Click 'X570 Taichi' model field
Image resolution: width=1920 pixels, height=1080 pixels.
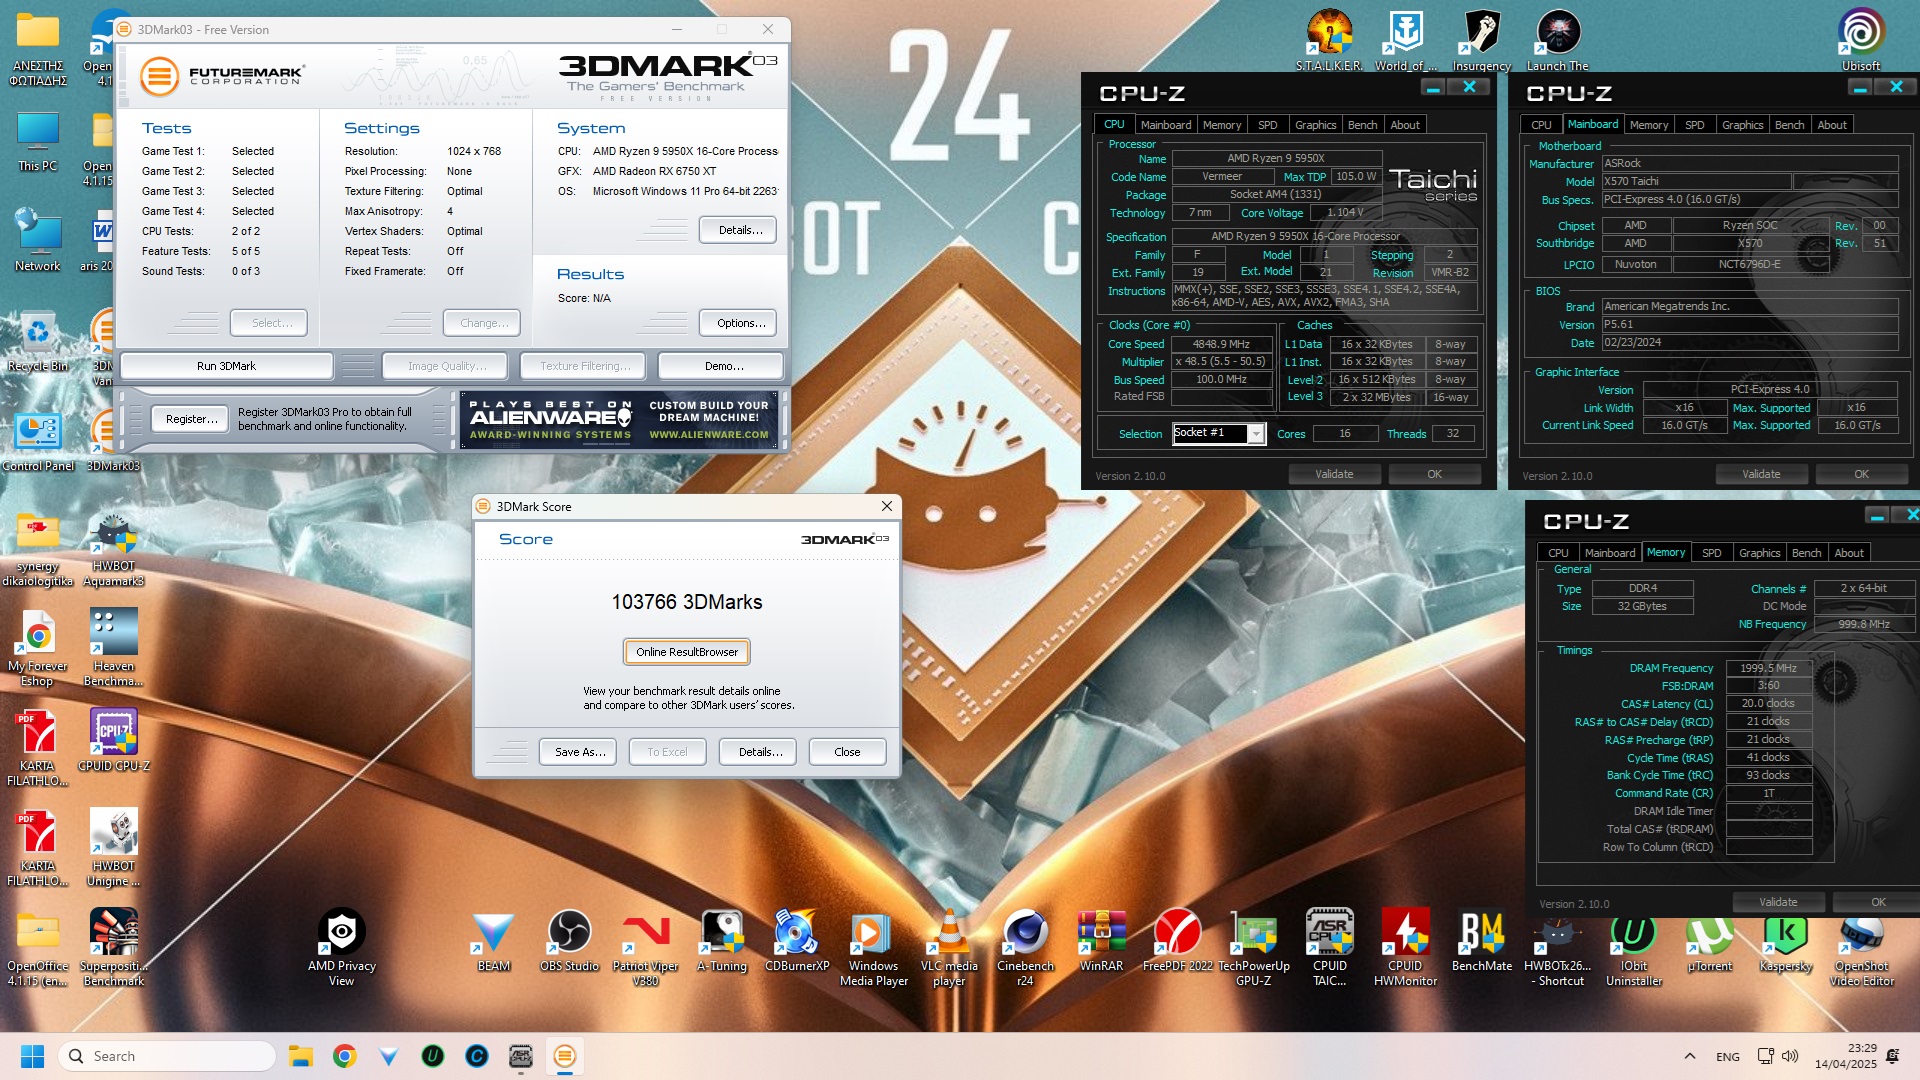[x=1696, y=181]
